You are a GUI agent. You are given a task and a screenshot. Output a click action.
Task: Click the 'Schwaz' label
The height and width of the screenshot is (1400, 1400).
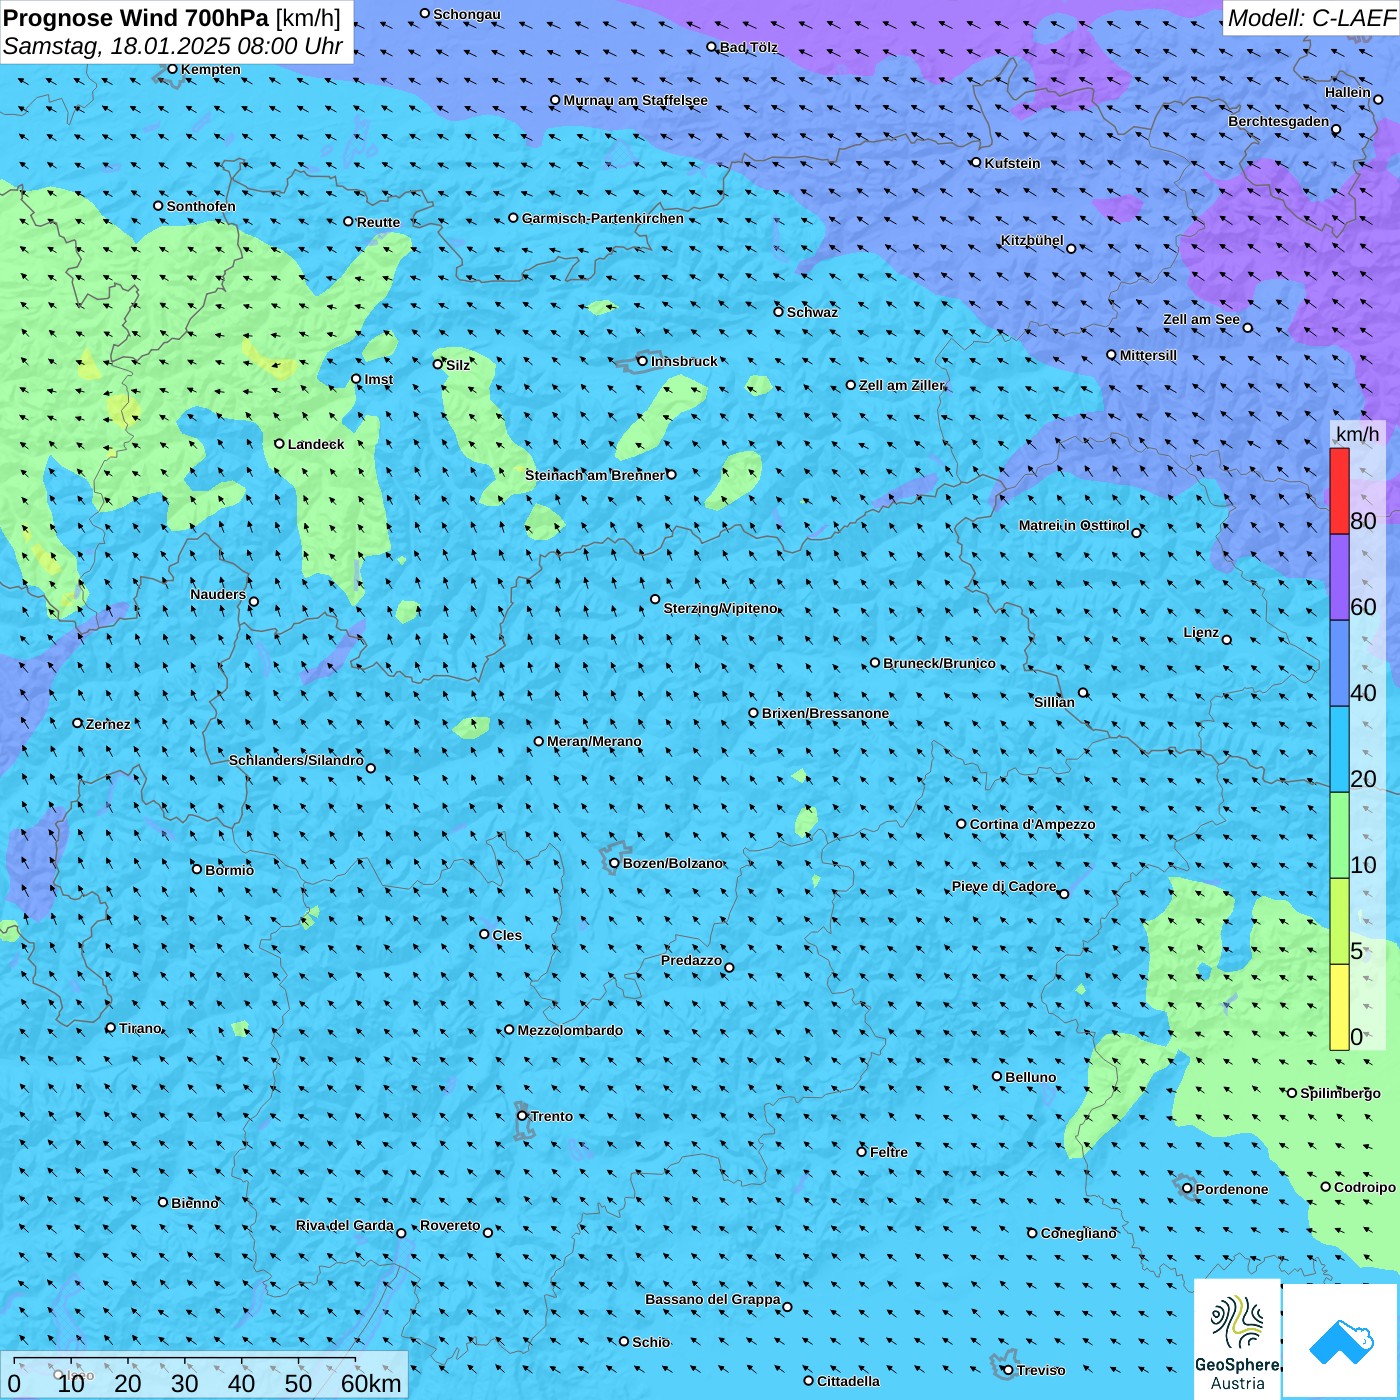pos(812,312)
